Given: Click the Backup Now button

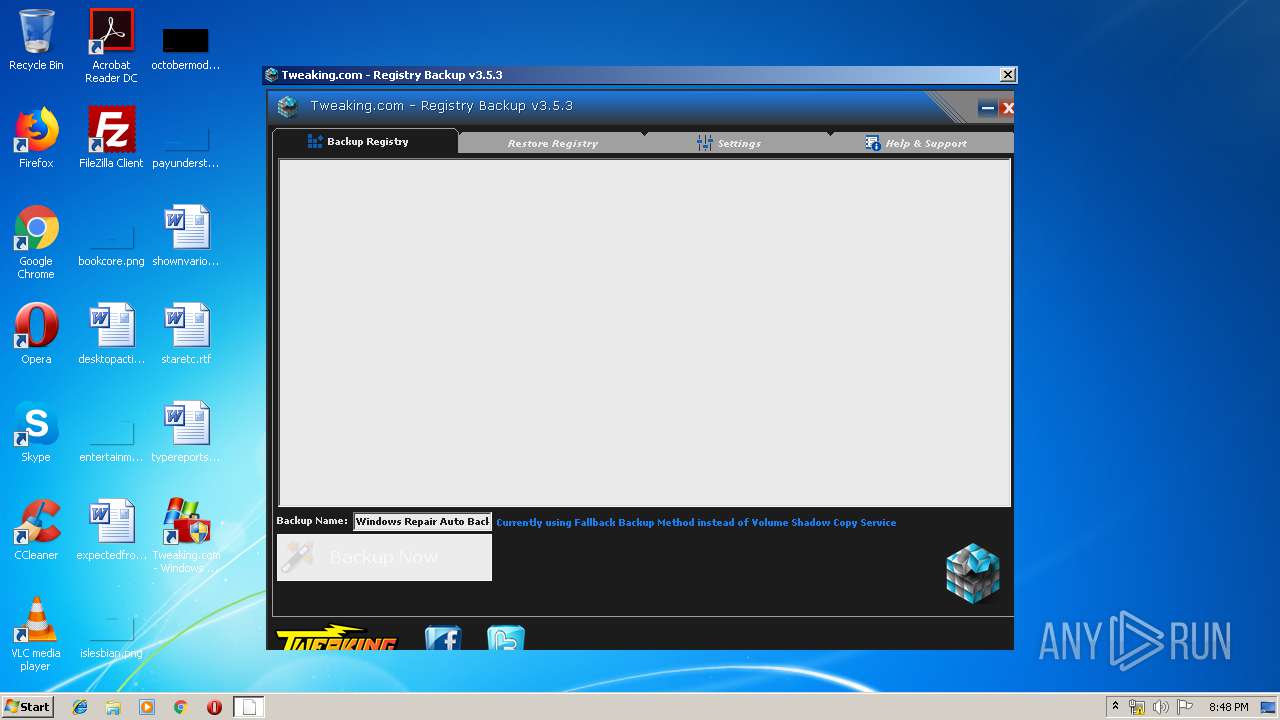Looking at the screenshot, I should [384, 557].
